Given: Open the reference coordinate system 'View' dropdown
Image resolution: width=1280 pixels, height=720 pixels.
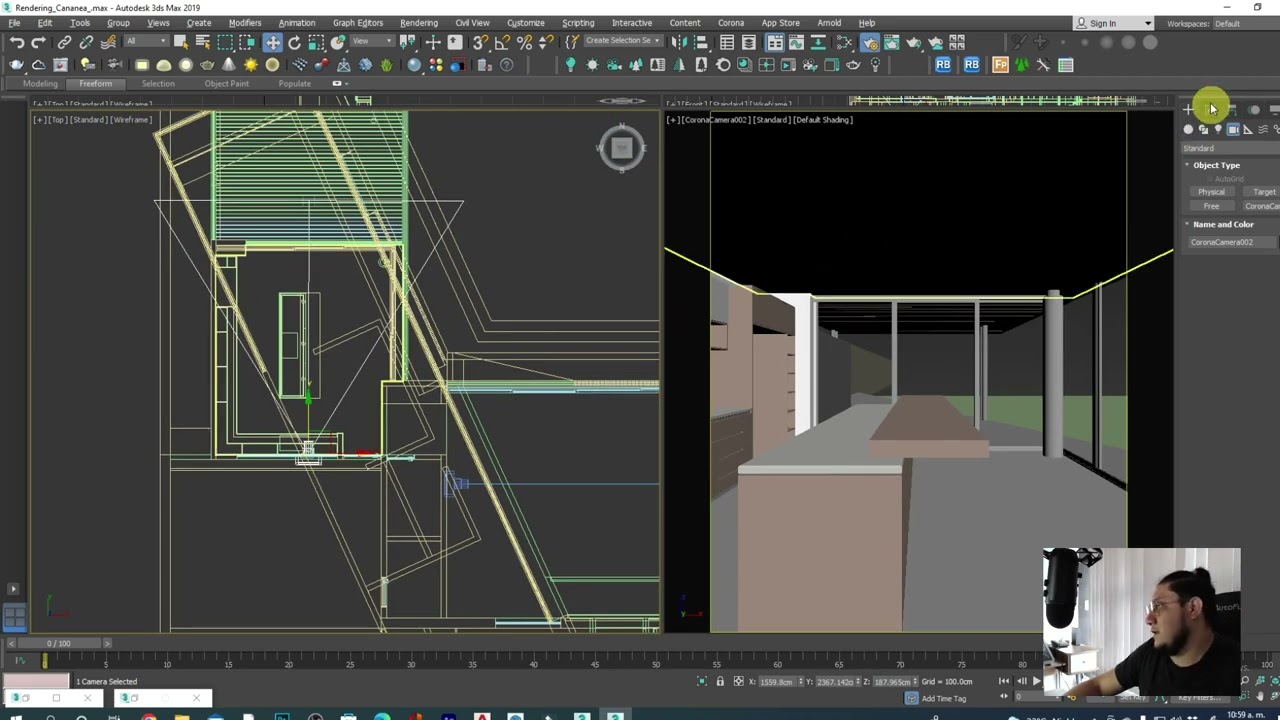Looking at the screenshot, I should click(x=373, y=41).
